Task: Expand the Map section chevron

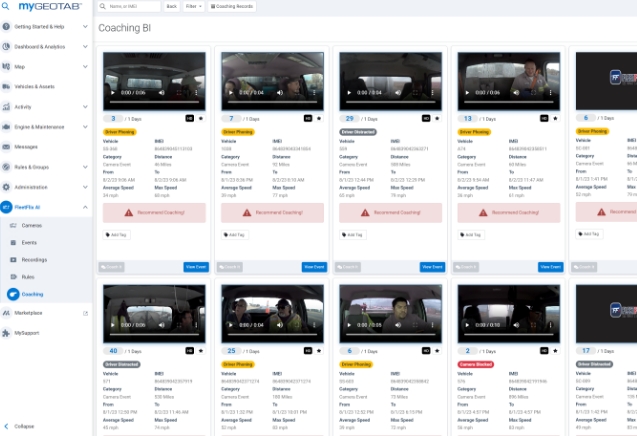Action: pos(85,66)
